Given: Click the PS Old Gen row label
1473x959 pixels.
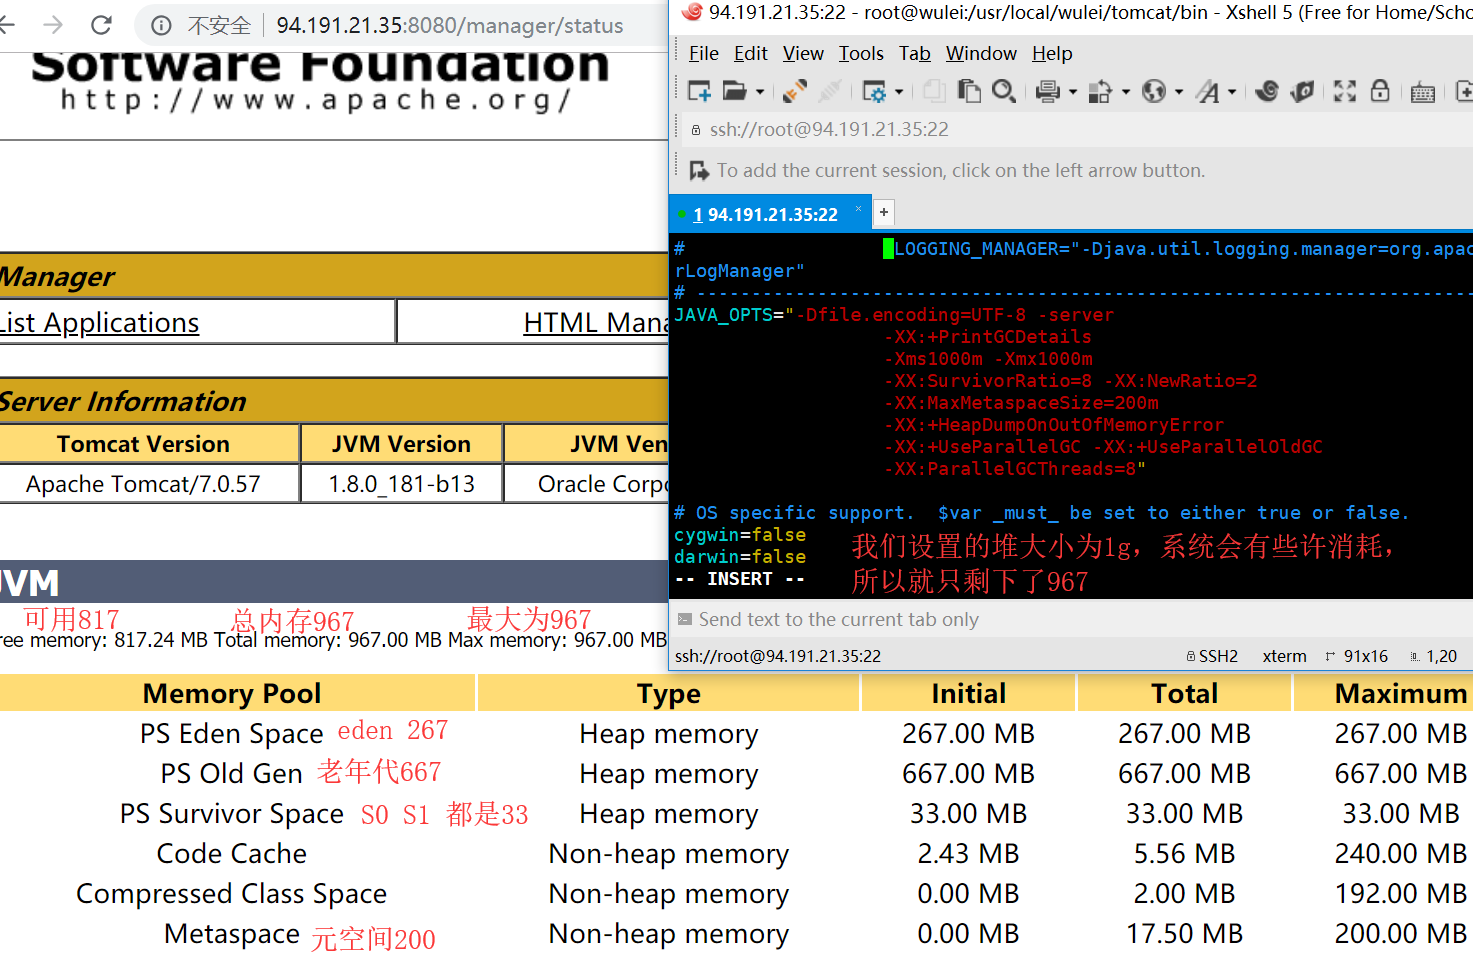Looking at the screenshot, I should pos(231,774).
